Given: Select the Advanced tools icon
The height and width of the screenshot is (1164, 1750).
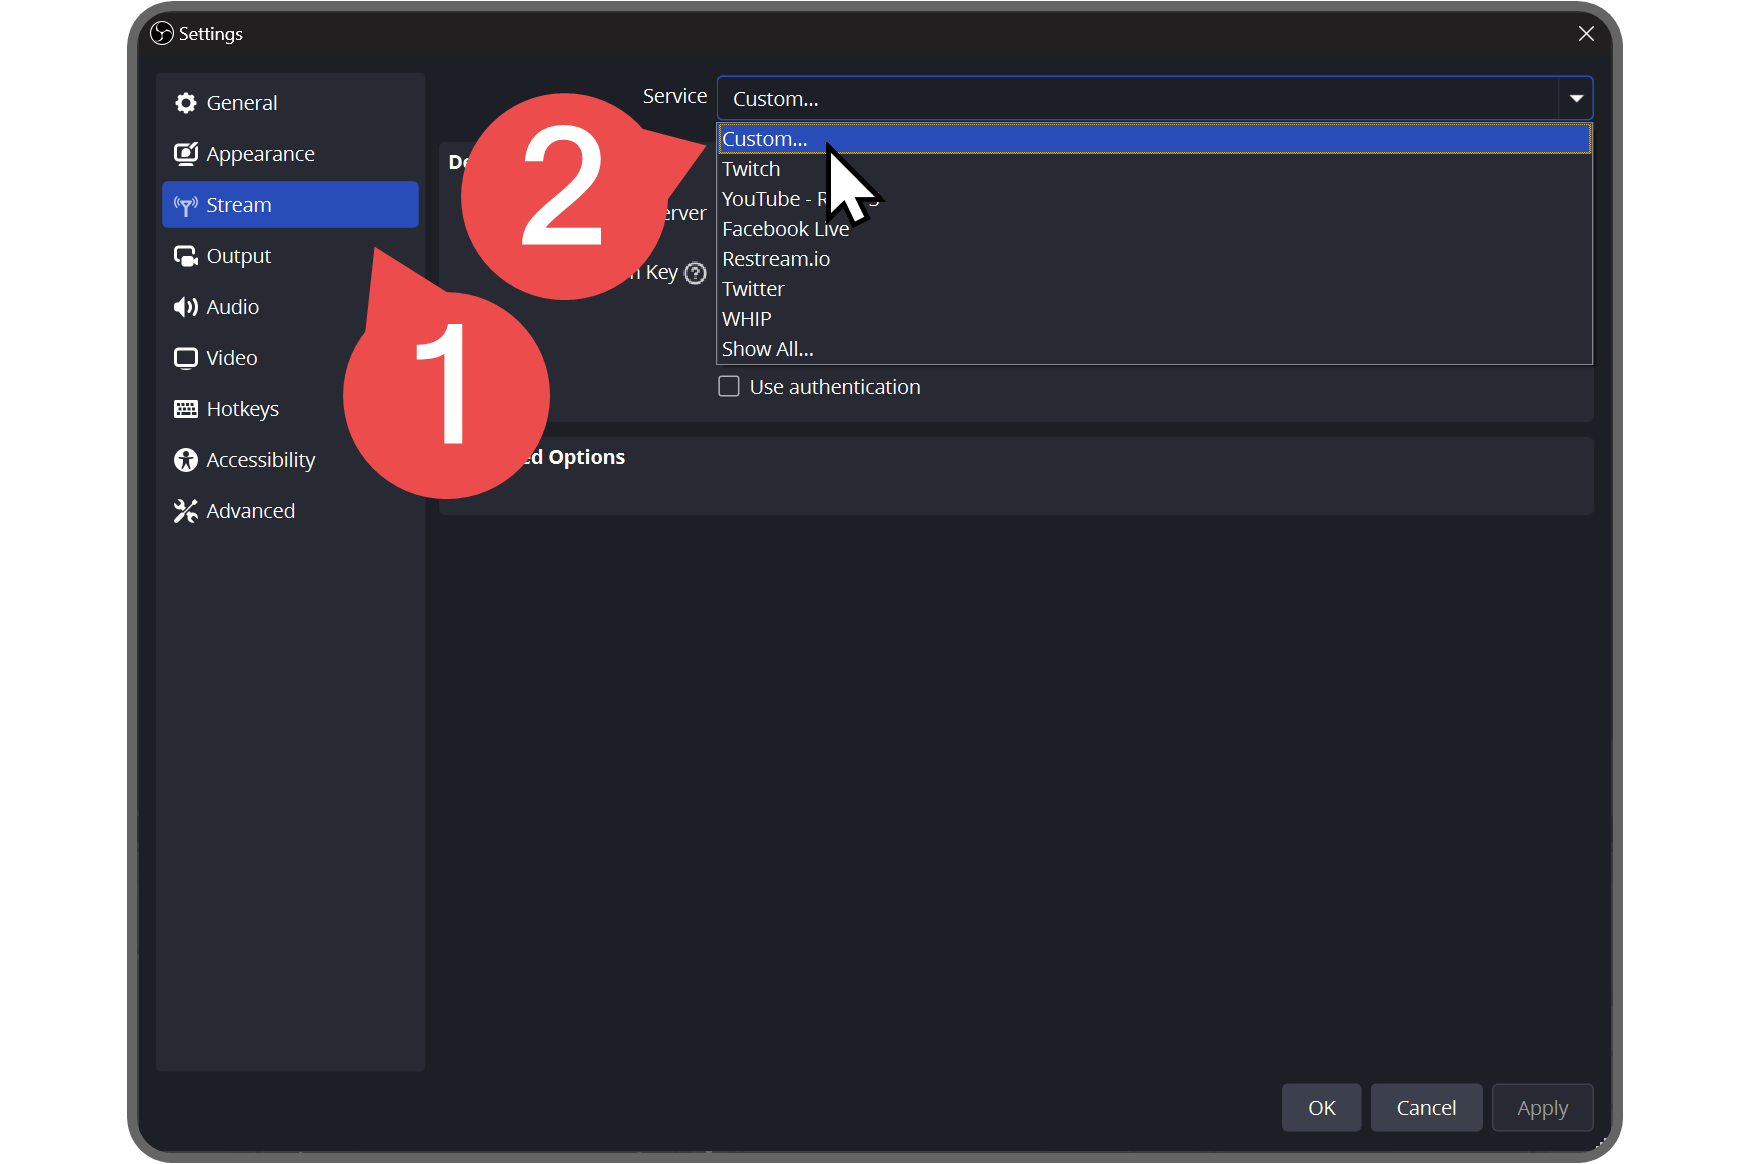Looking at the screenshot, I should pos(185,511).
